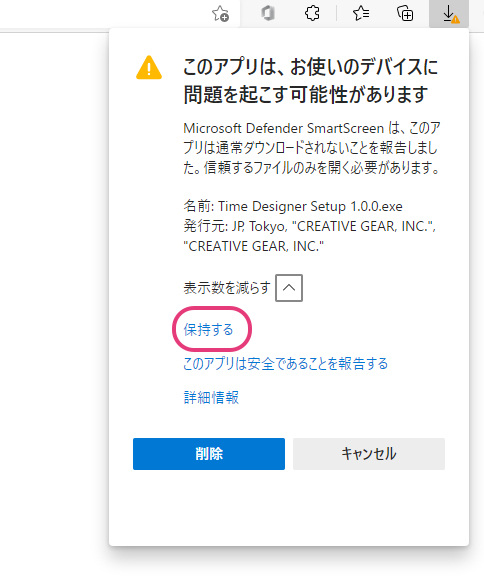Click the blue 削除 button
Screen dimensions: 484x576
209,454
